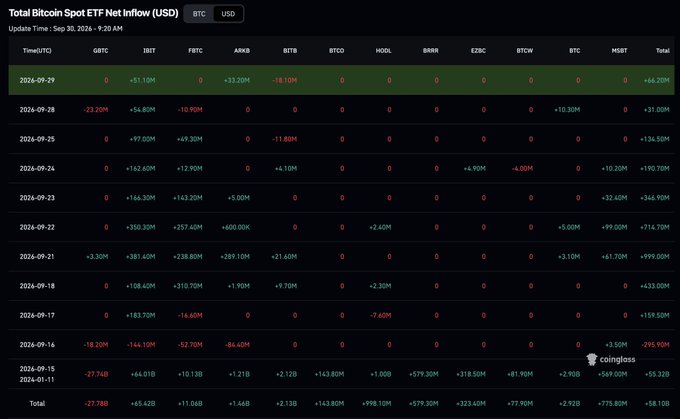Click the +33.20M ARKB value
Image resolution: width=680 pixels, height=419 pixels.
237,80
